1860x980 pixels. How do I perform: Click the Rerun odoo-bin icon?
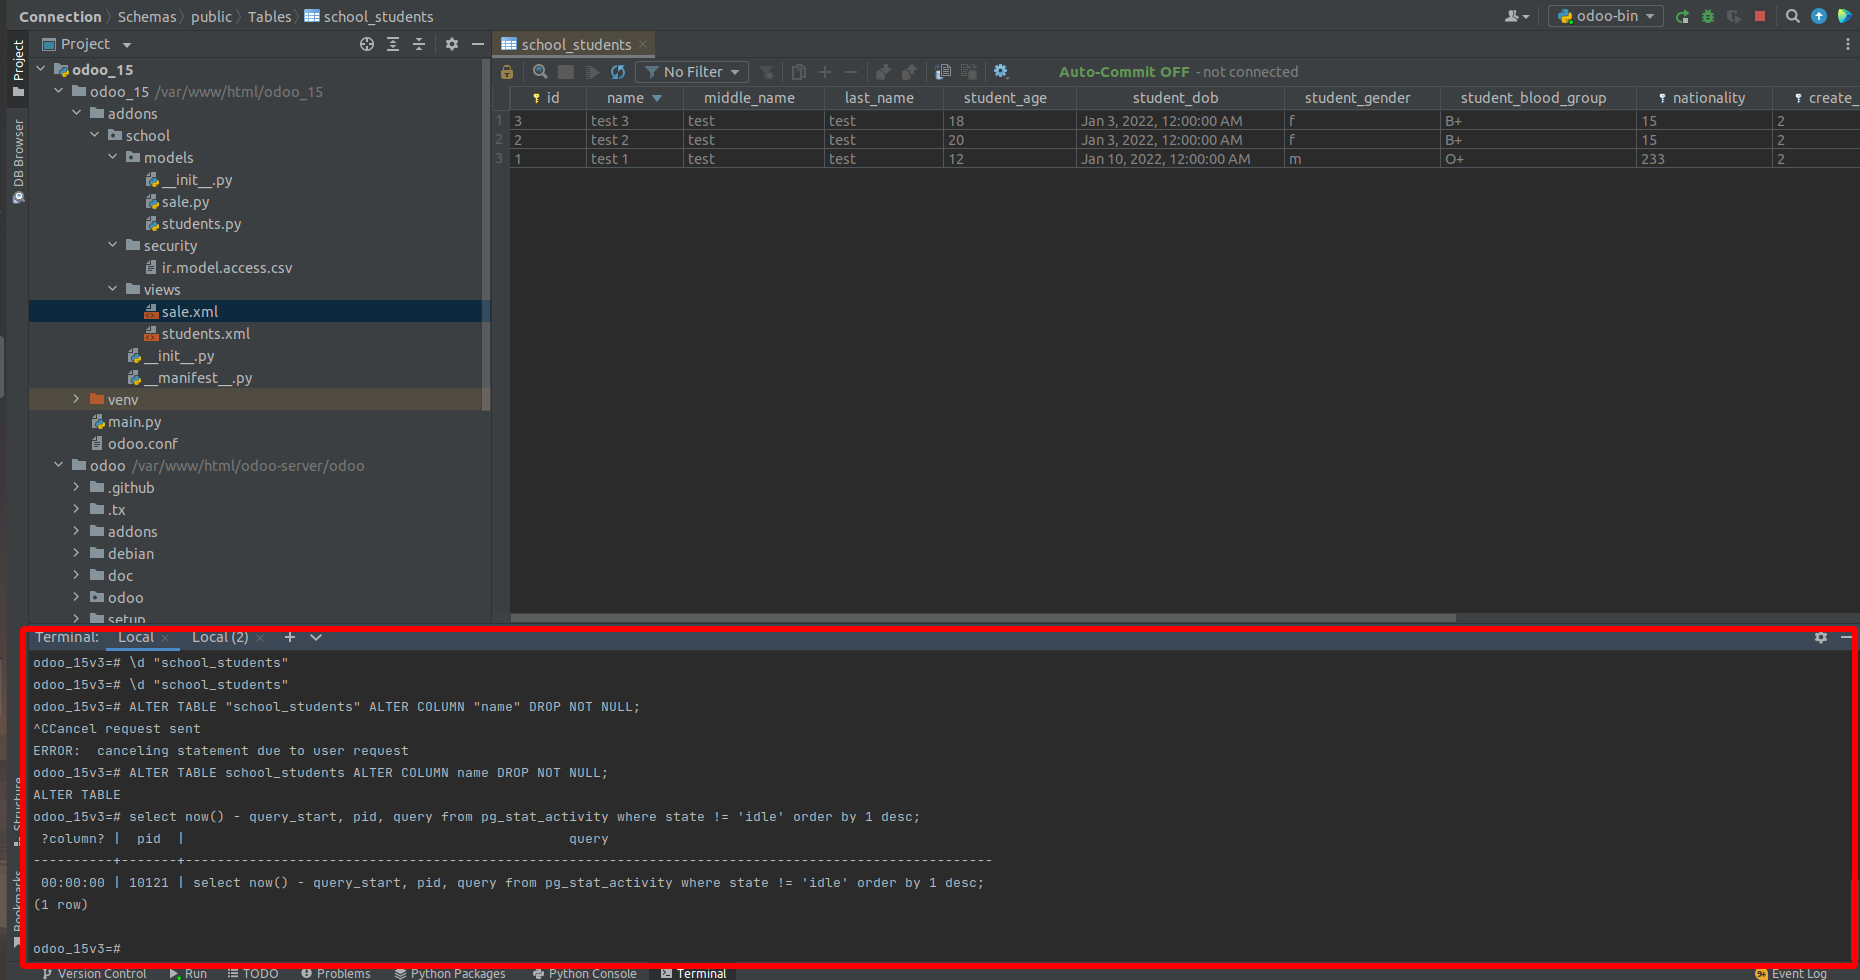[x=1682, y=16]
